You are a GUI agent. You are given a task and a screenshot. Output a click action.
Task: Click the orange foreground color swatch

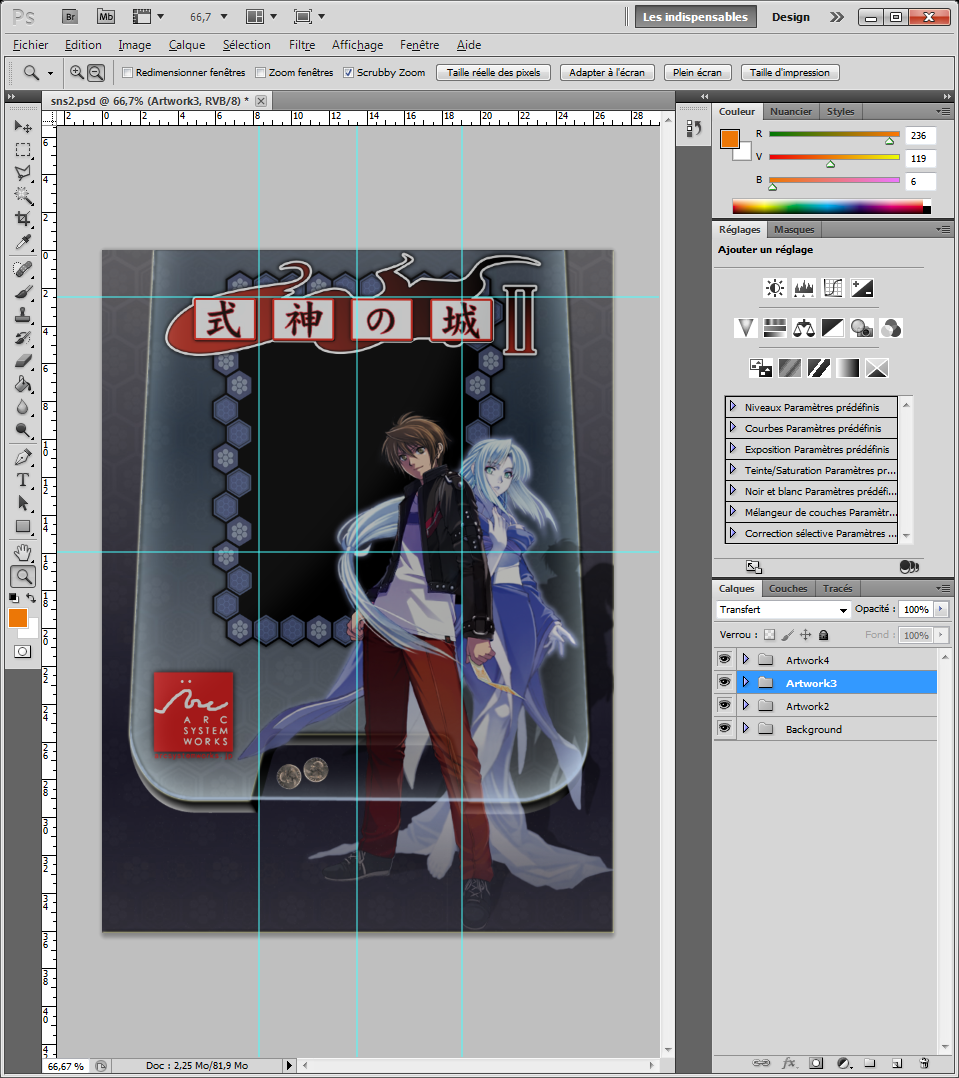[18, 618]
